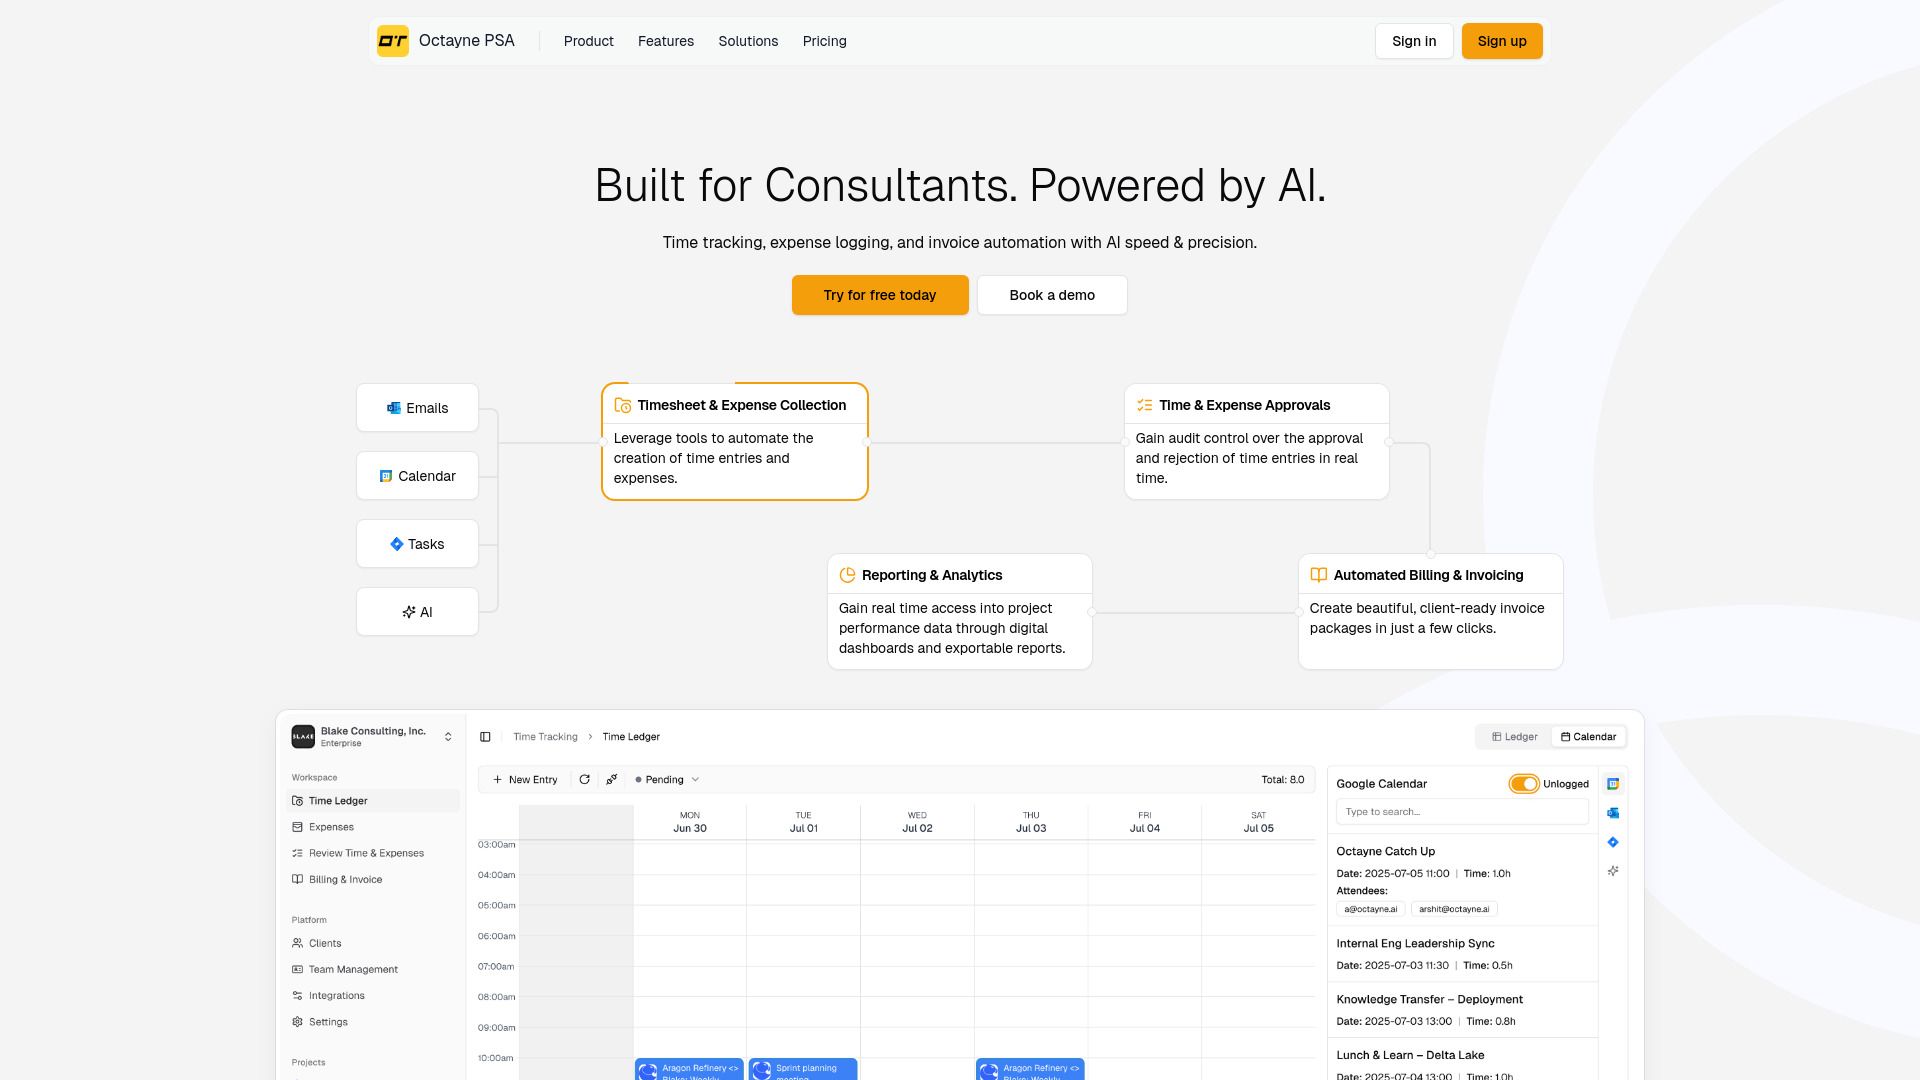Toggle the Unlogged switch off
Image resolution: width=1920 pixels, height=1080 pixels.
(1523, 784)
